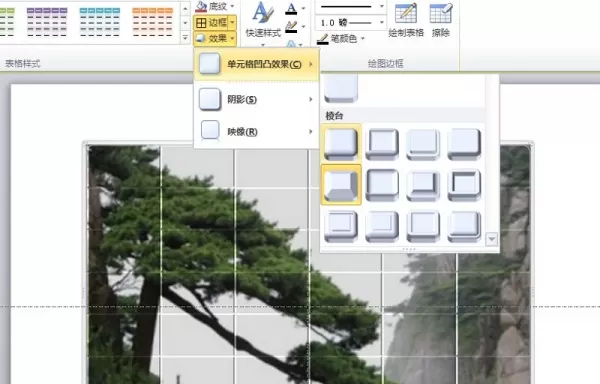Apply second bevel preset in third 棱台 row

pyautogui.click(x=382, y=226)
